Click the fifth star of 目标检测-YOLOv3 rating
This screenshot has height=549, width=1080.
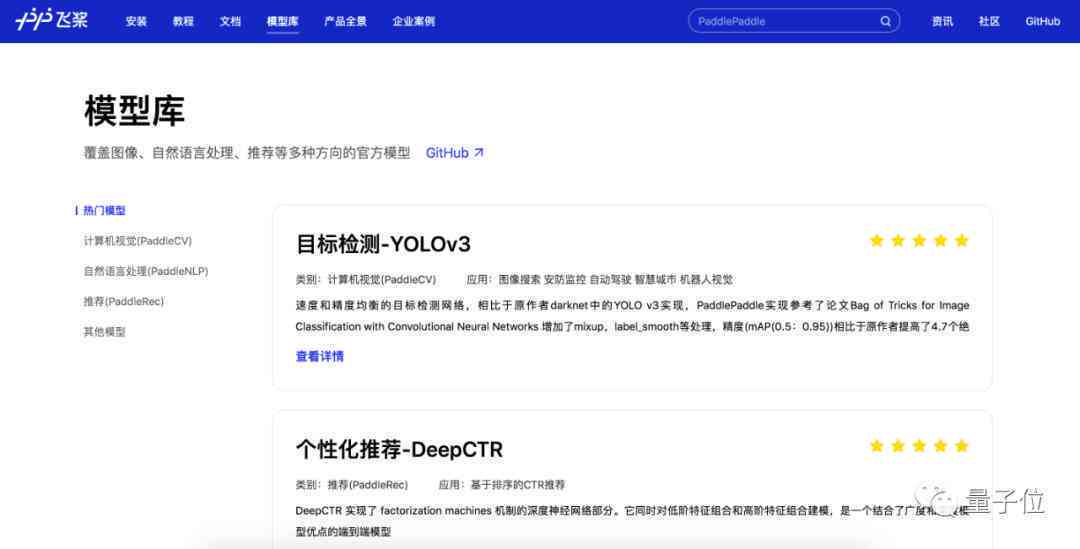coord(962,240)
